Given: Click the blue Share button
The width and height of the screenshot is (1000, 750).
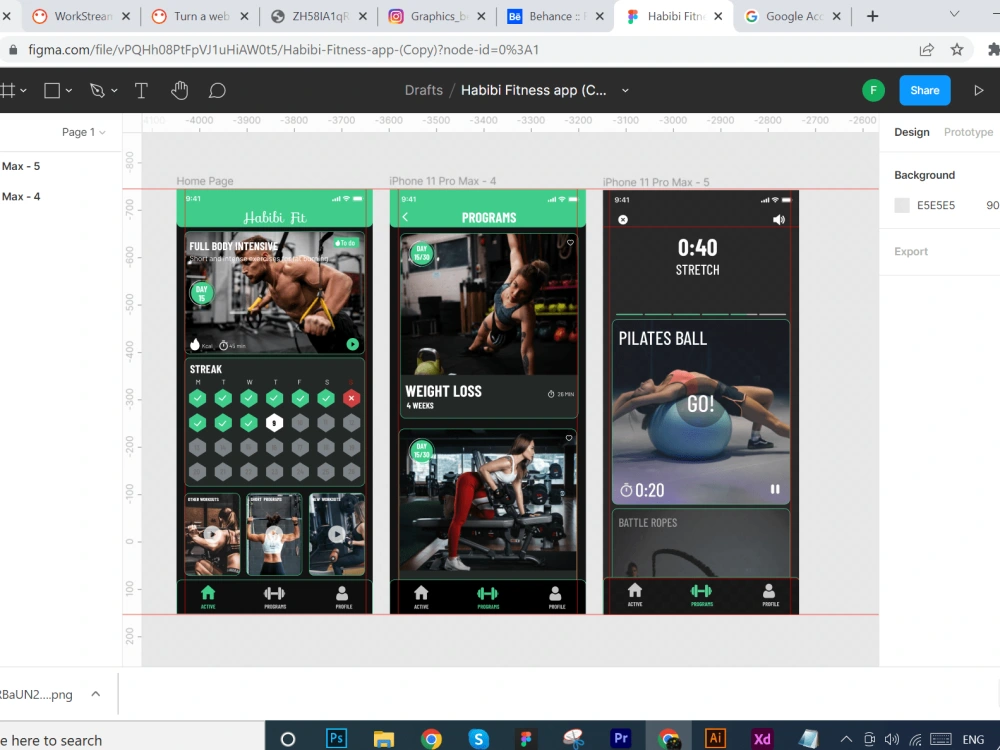Looking at the screenshot, I should point(924,91).
